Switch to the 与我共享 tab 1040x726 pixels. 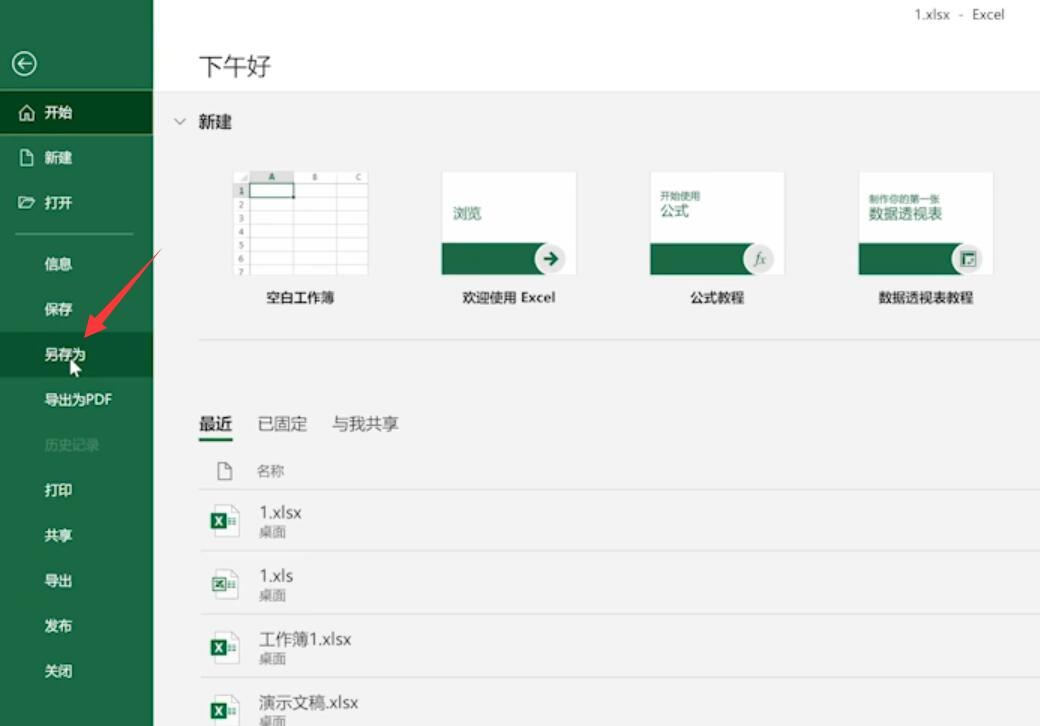(x=365, y=424)
